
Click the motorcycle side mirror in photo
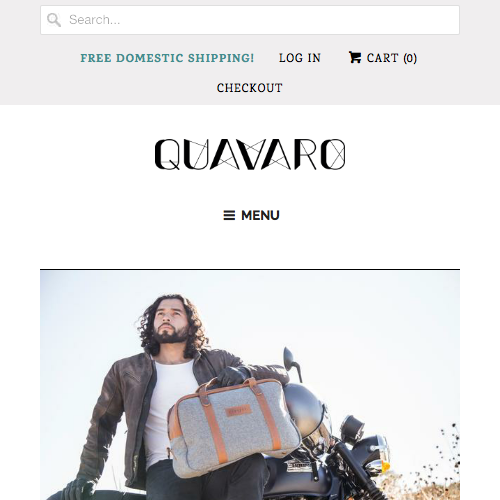point(291,360)
